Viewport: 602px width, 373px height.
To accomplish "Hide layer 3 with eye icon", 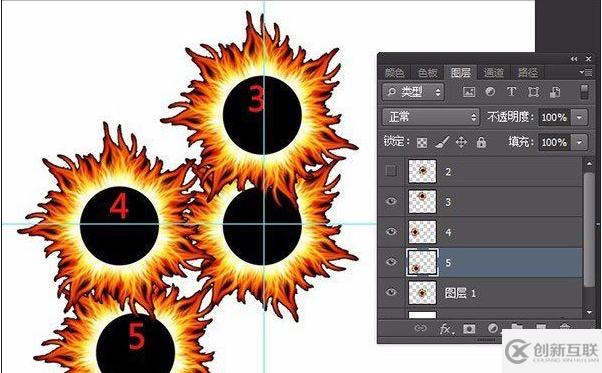I will 391,201.
